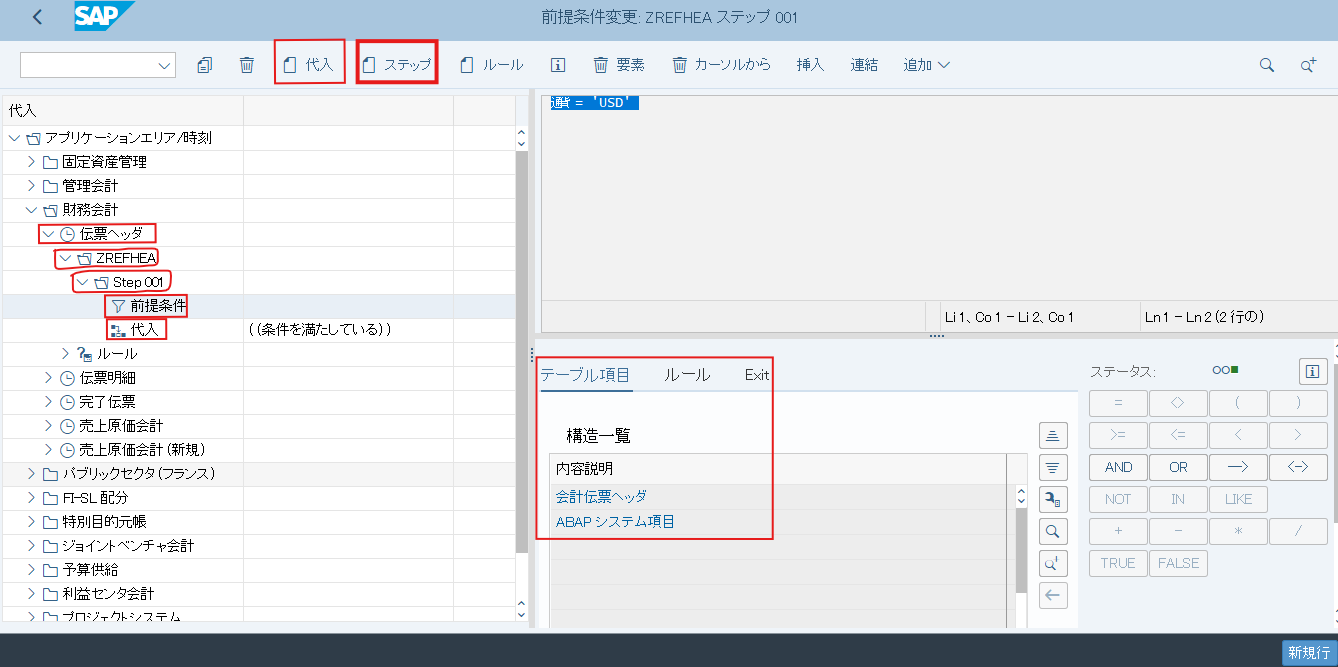The height and width of the screenshot is (667, 1338).
Task: Open the empty combo box in the toolbar
Action: point(98,65)
